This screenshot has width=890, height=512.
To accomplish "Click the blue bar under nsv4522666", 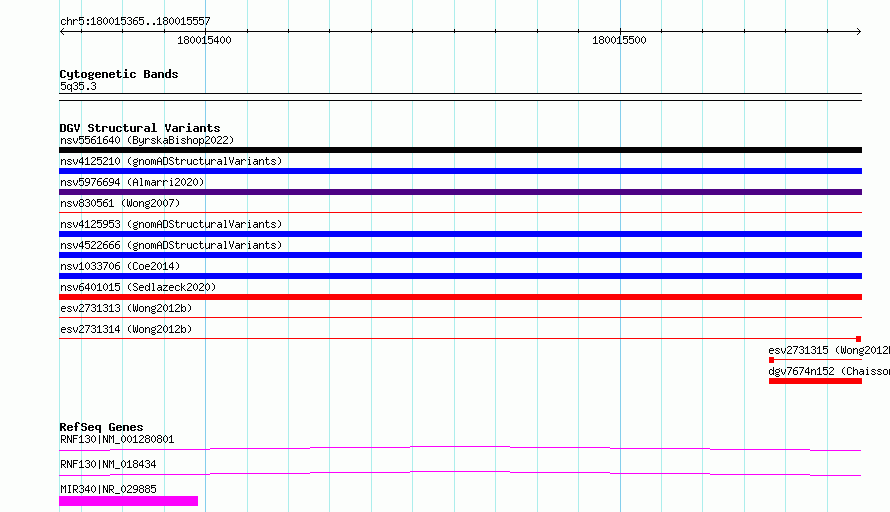I will [460, 255].
